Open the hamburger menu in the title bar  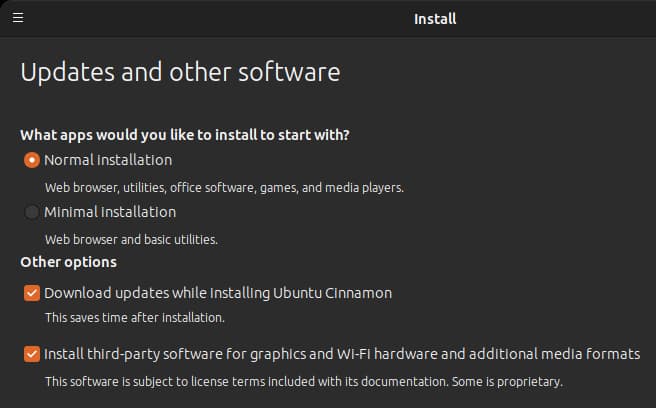tap(18, 18)
